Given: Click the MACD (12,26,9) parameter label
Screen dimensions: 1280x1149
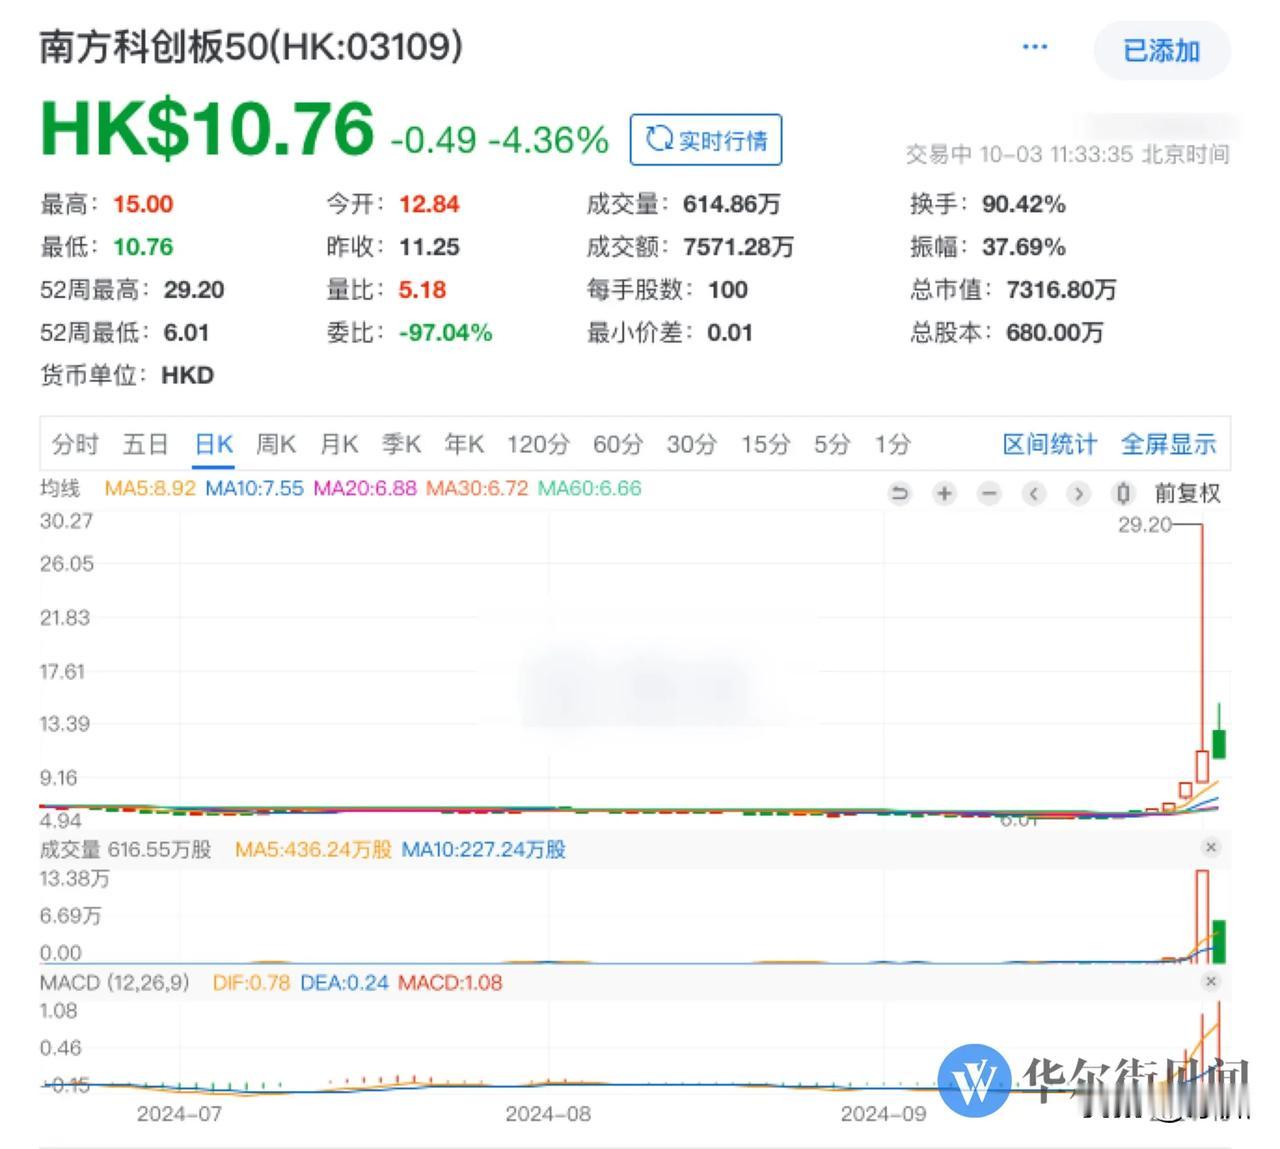Looking at the screenshot, I should (x=114, y=982).
